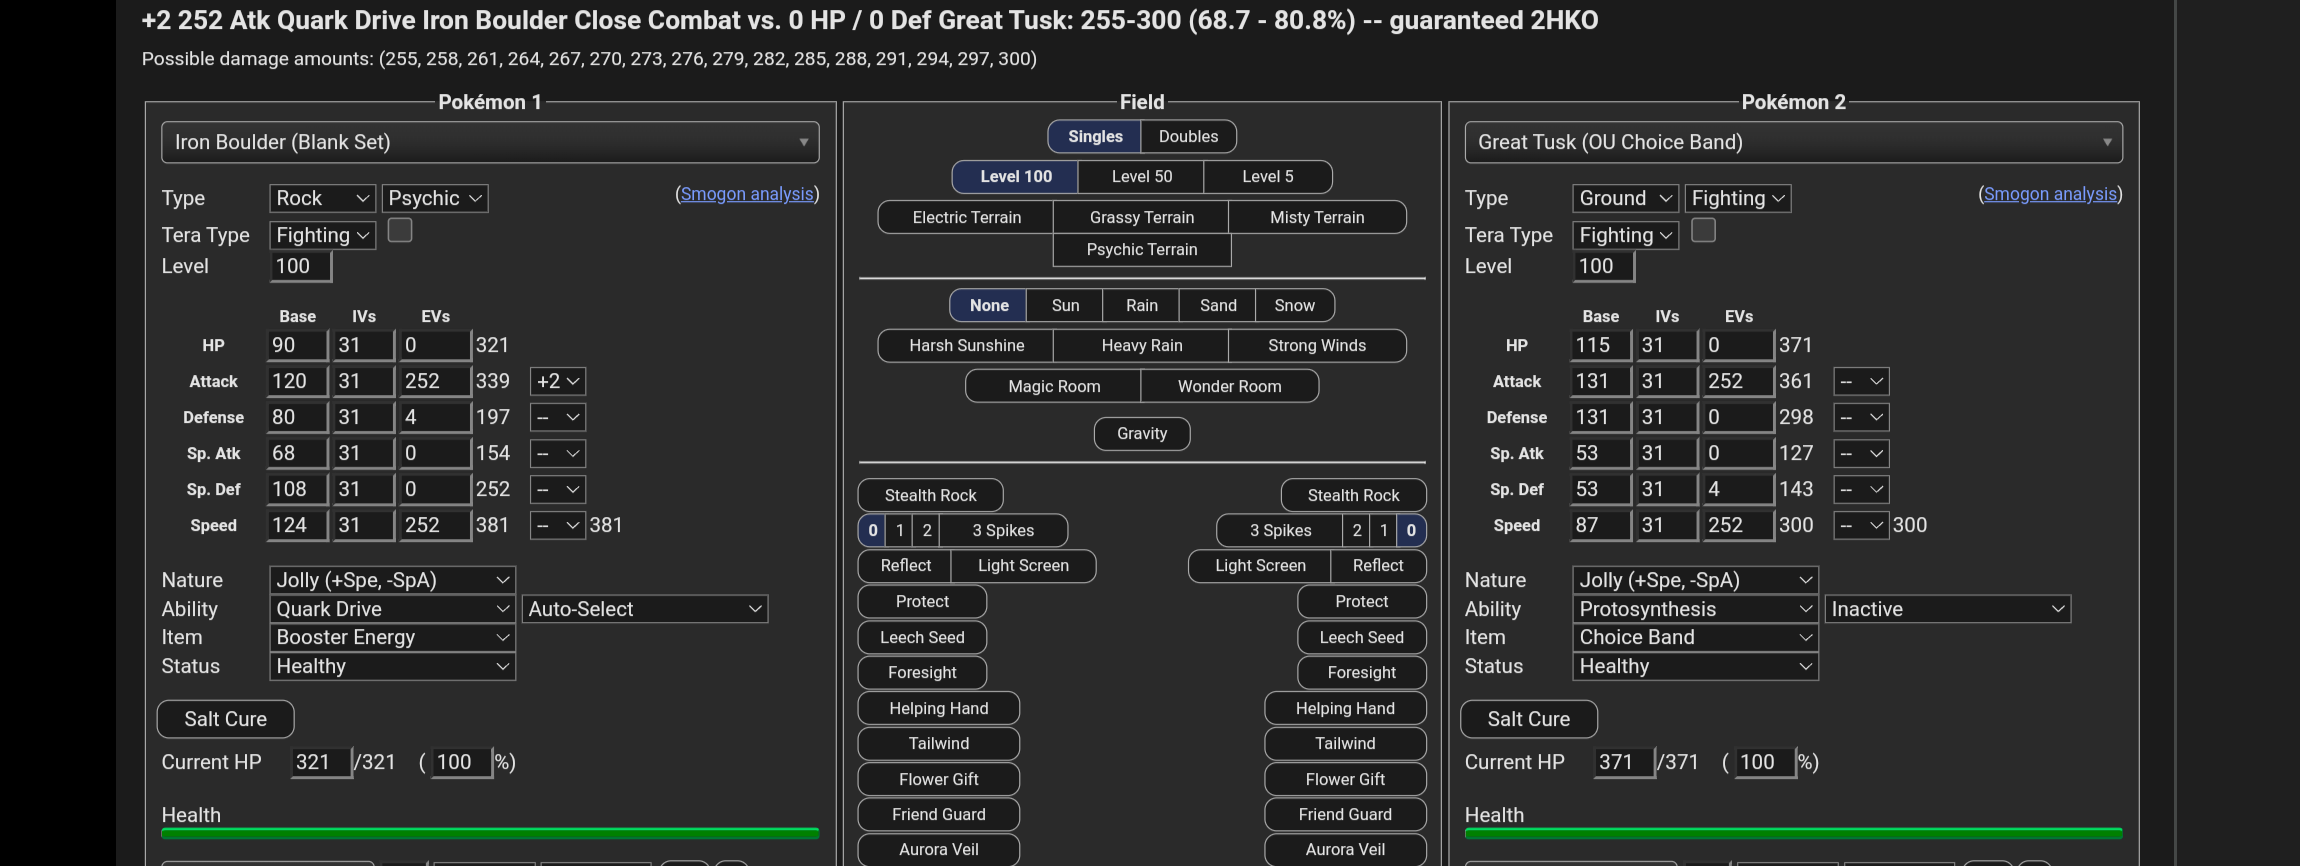Click Pokémon 2 HP percent field

[x=1765, y=762]
